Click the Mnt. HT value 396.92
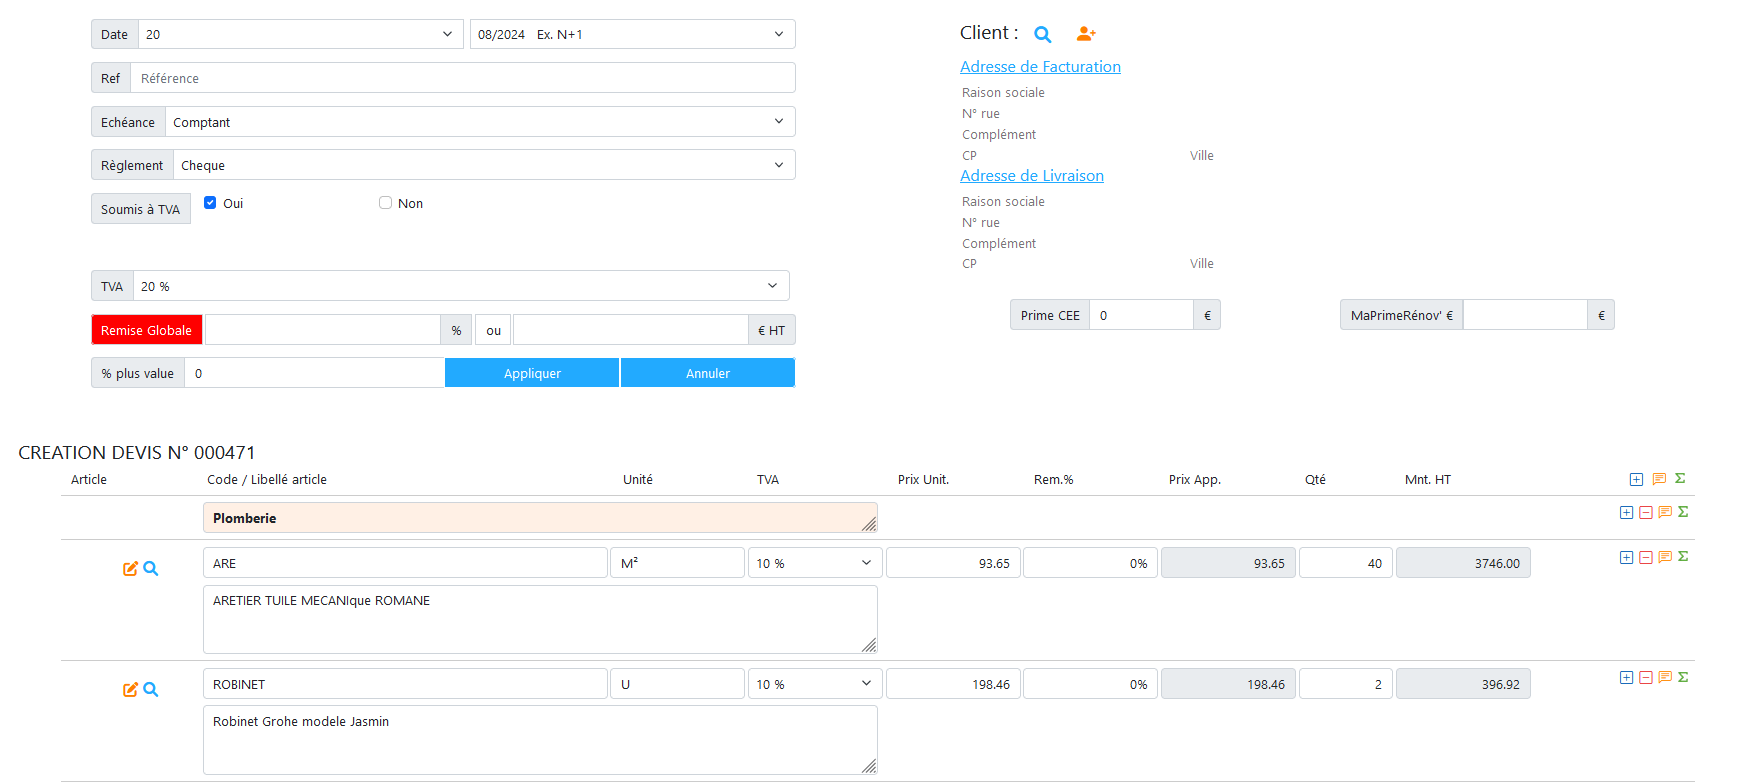The image size is (1757, 782). 1463,684
